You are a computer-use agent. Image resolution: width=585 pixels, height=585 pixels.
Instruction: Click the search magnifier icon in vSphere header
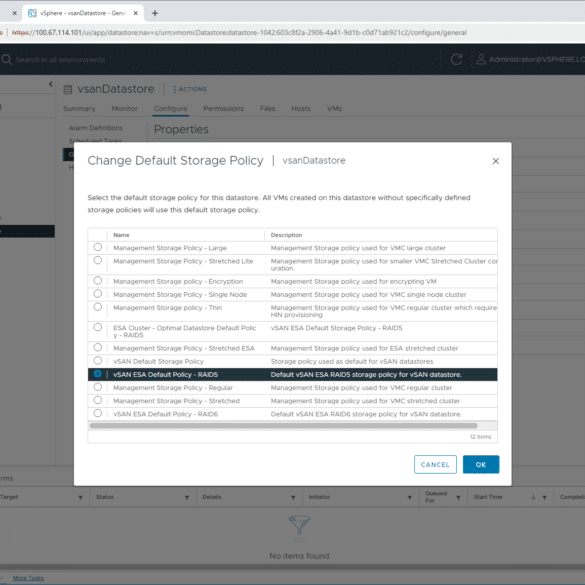(x=6, y=59)
